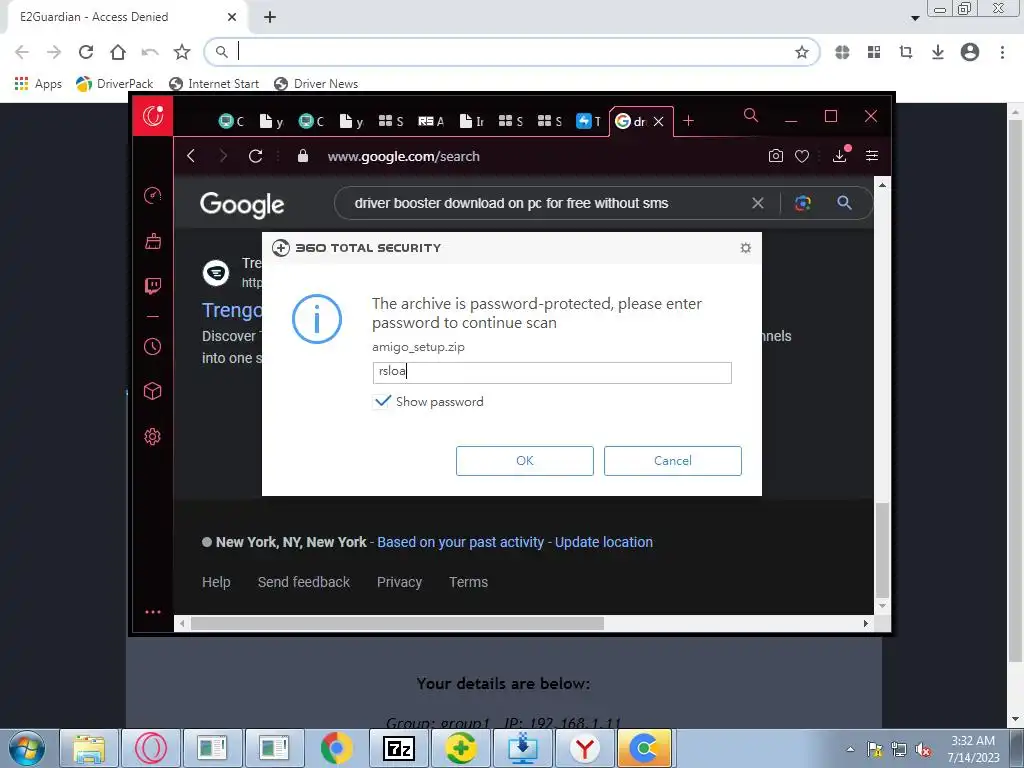Show hidden tray icons arrow
1024x768 pixels.
pos(850,749)
